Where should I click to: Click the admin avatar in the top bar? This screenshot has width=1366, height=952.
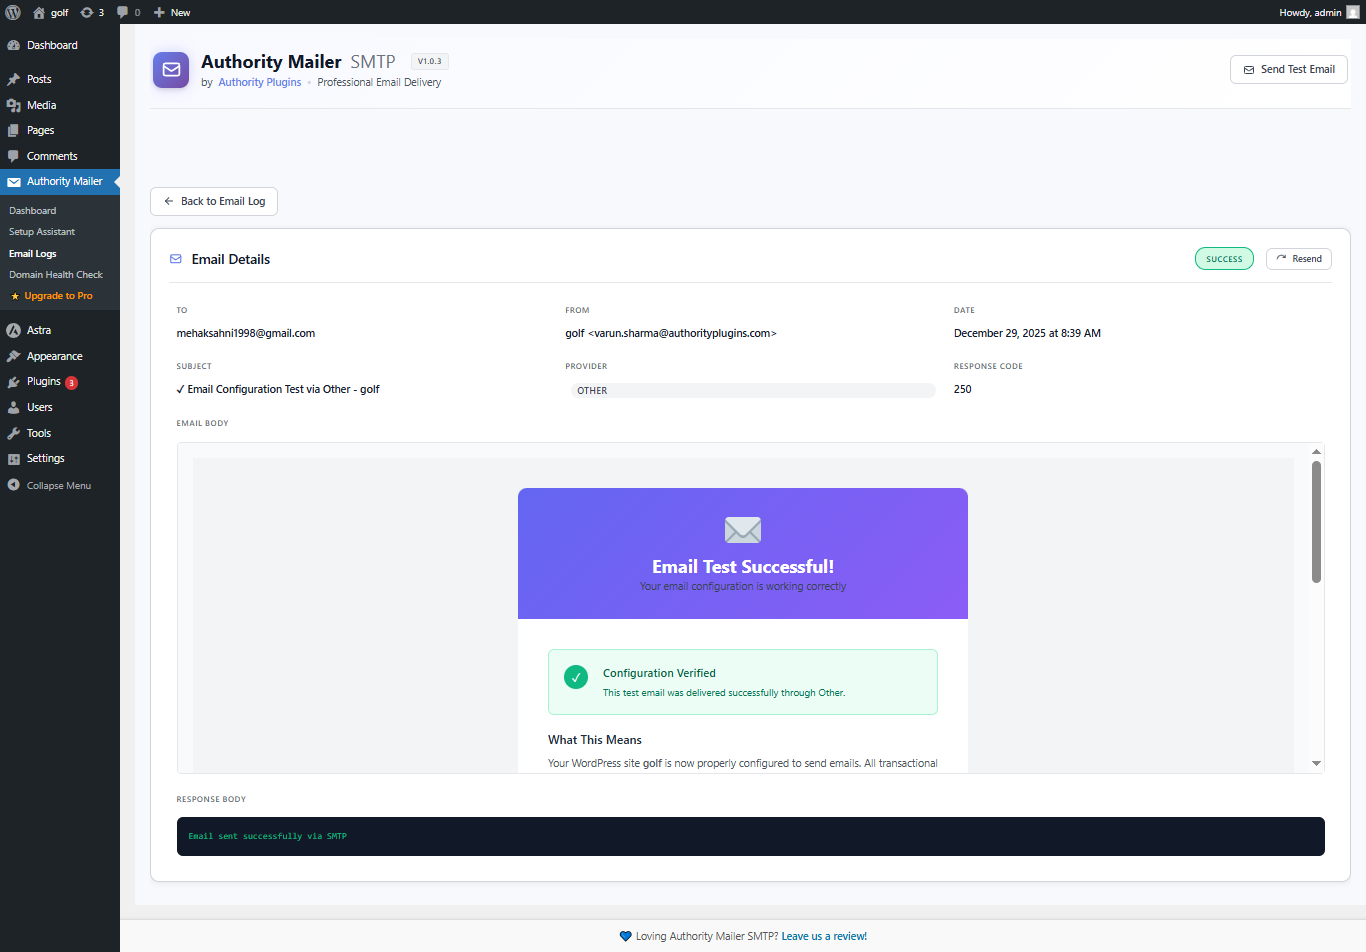point(1352,12)
